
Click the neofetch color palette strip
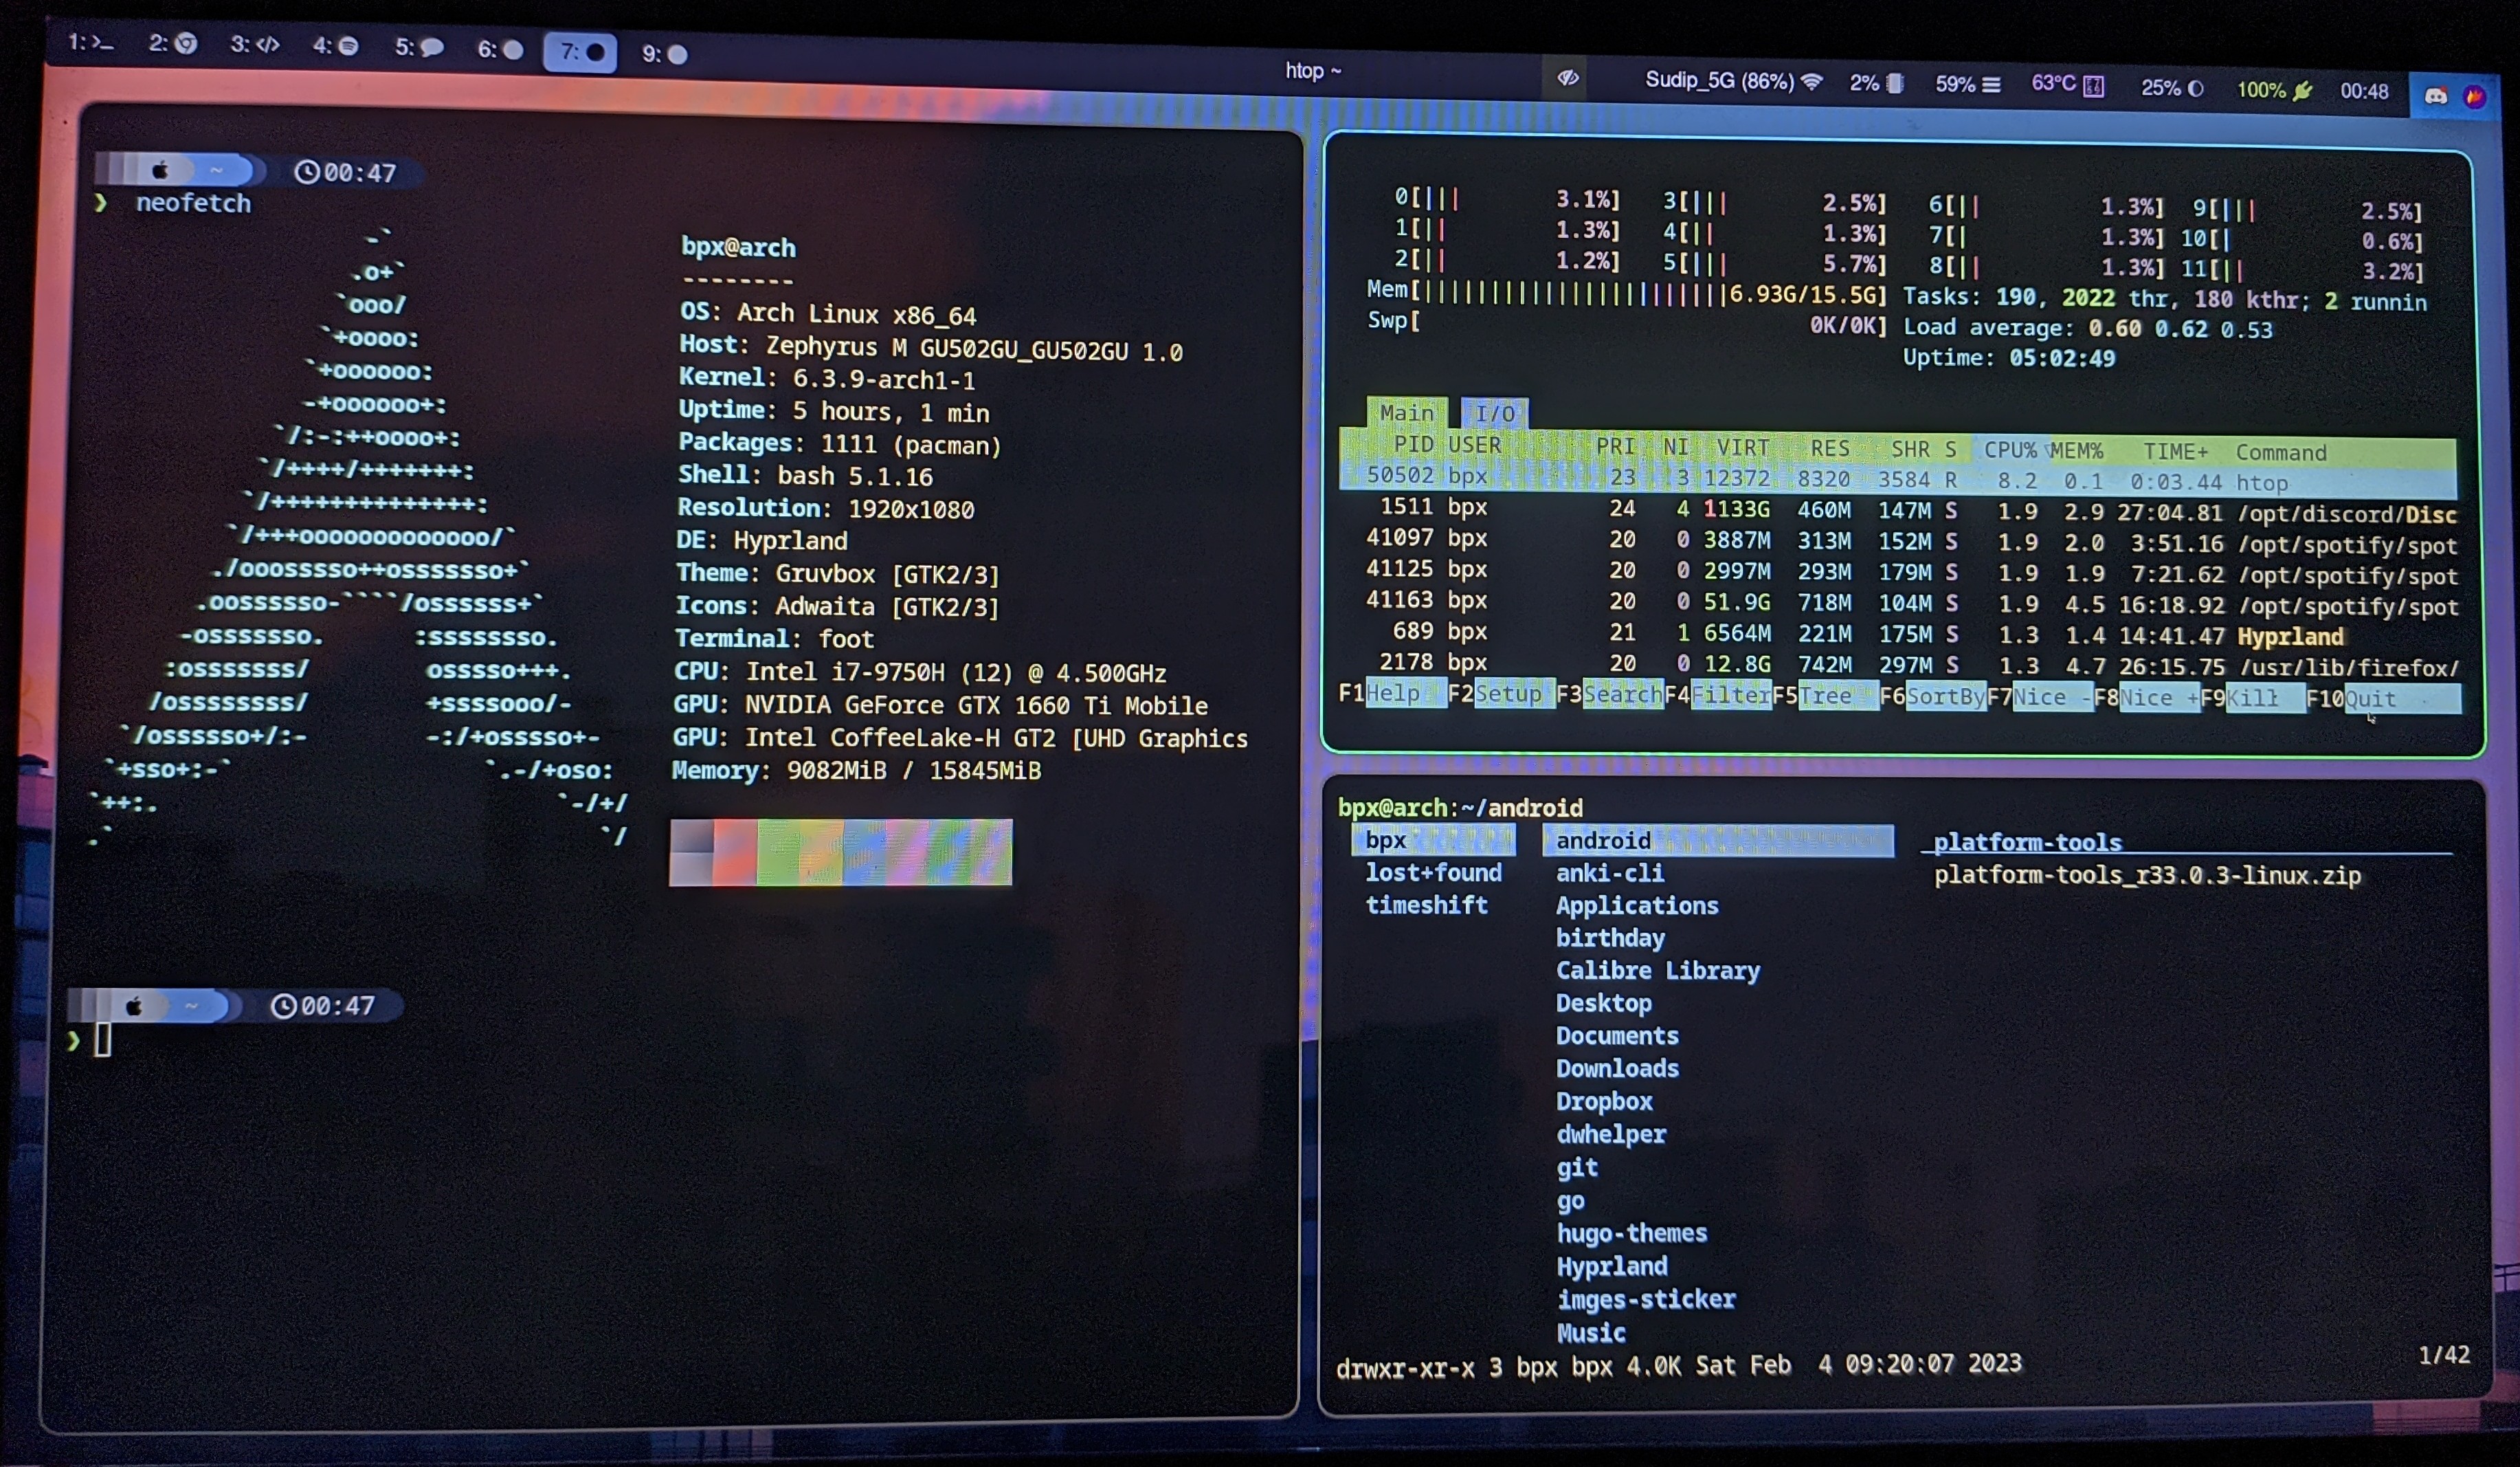point(840,852)
